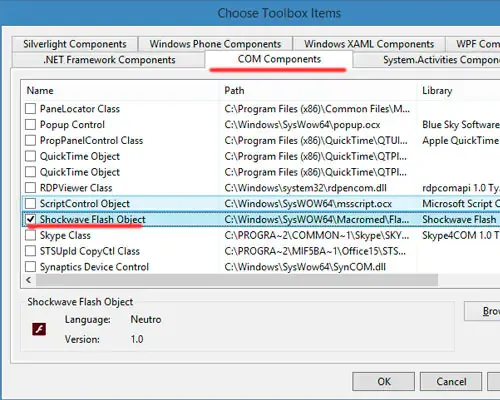Uncheck the Shockwave Flash Object checkbox
This screenshot has height=400, width=500.
(x=30, y=219)
